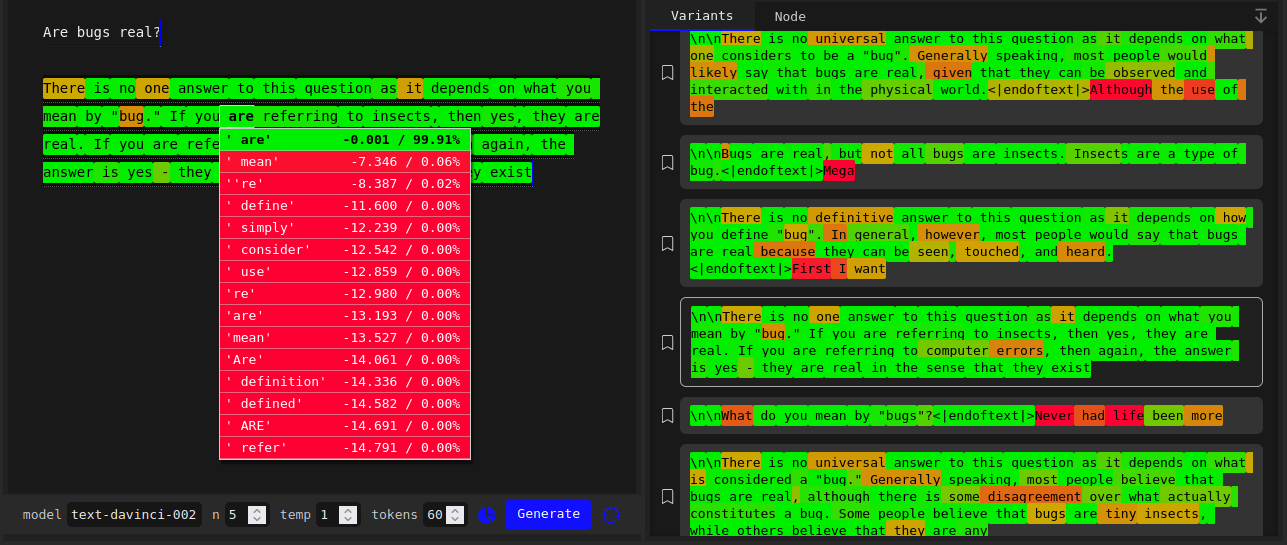Choose the ' mean' token alternative
This screenshot has width=1287, height=545.
[x=345, y=161]
